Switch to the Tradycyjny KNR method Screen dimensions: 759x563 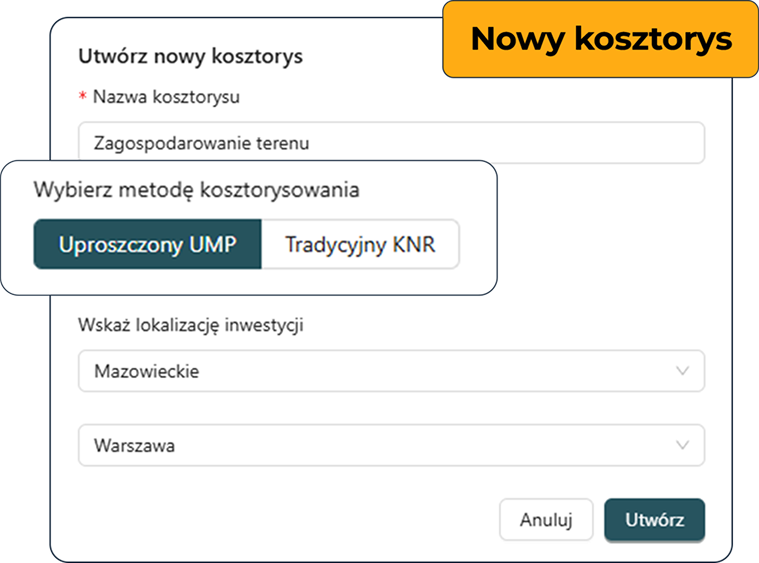coord(360,245)
